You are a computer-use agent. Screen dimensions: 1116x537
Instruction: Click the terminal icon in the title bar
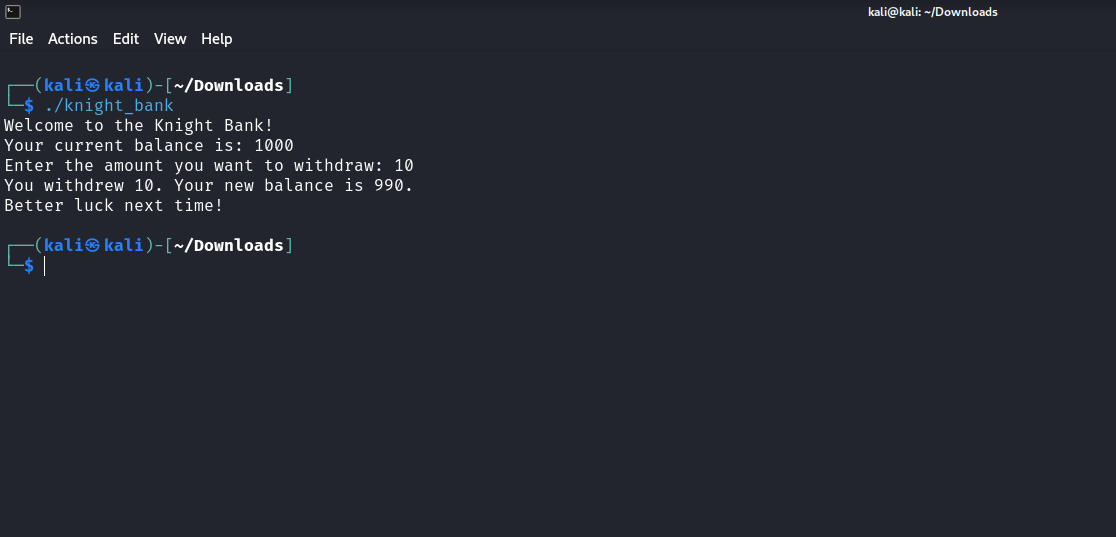[13, 11]
